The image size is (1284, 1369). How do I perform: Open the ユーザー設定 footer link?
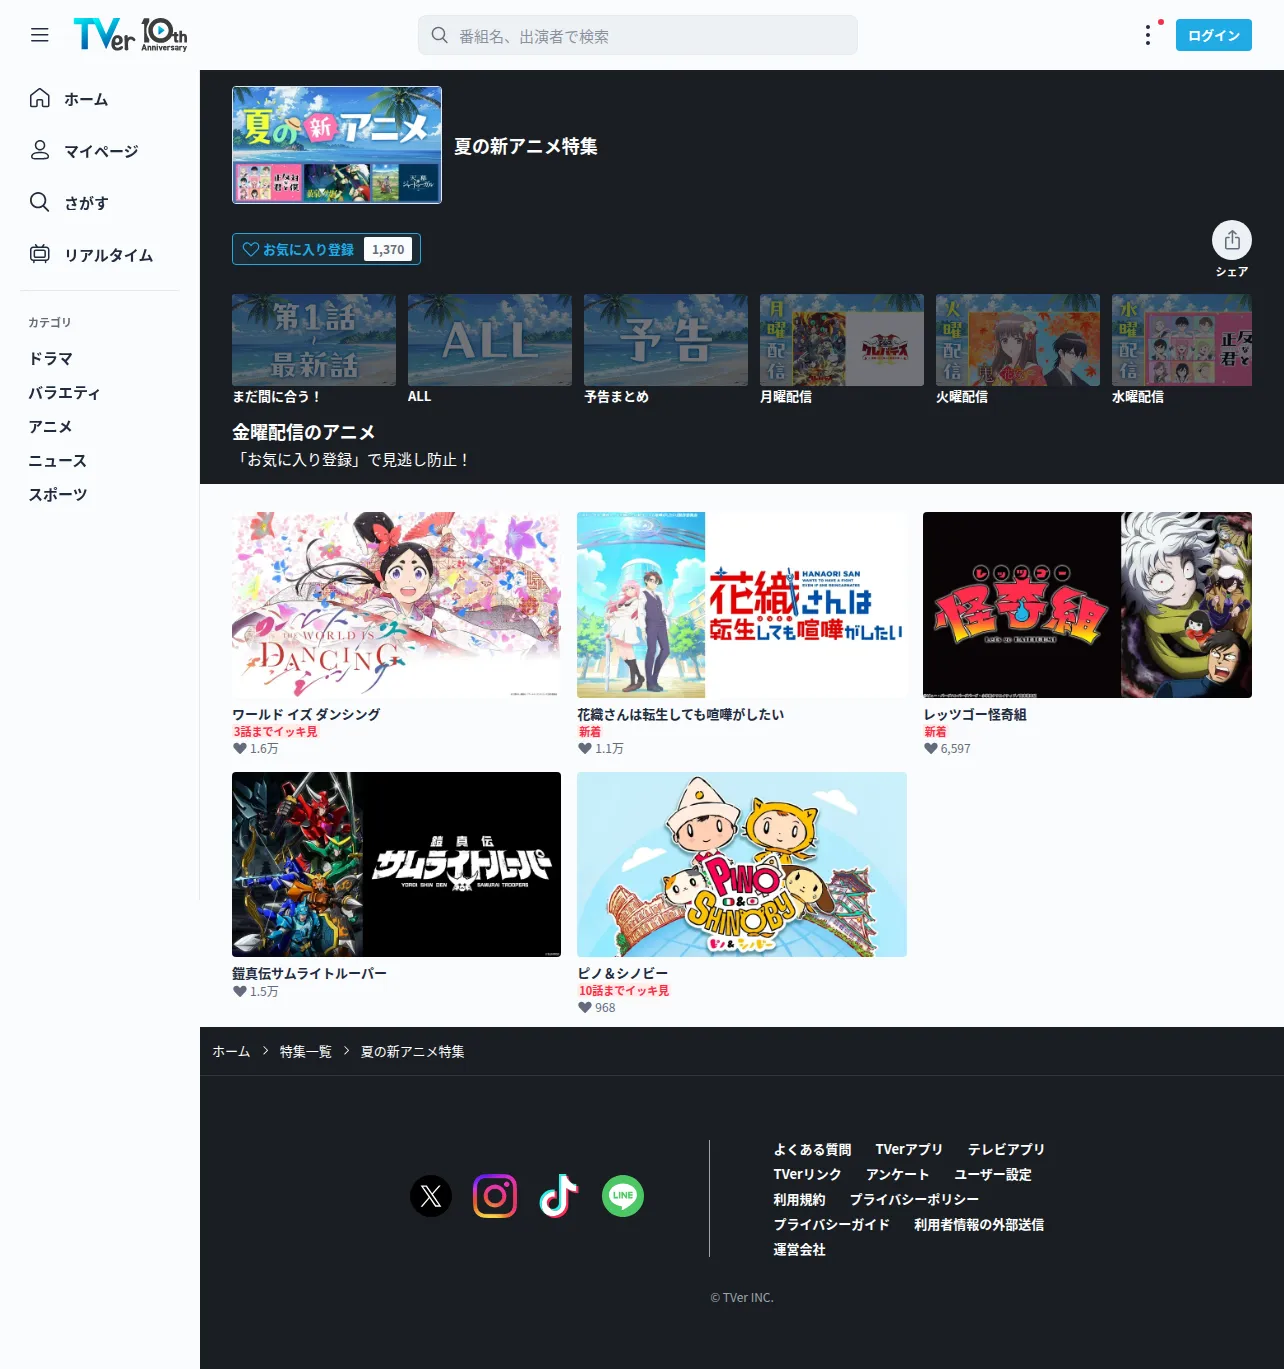[993, 1174]
